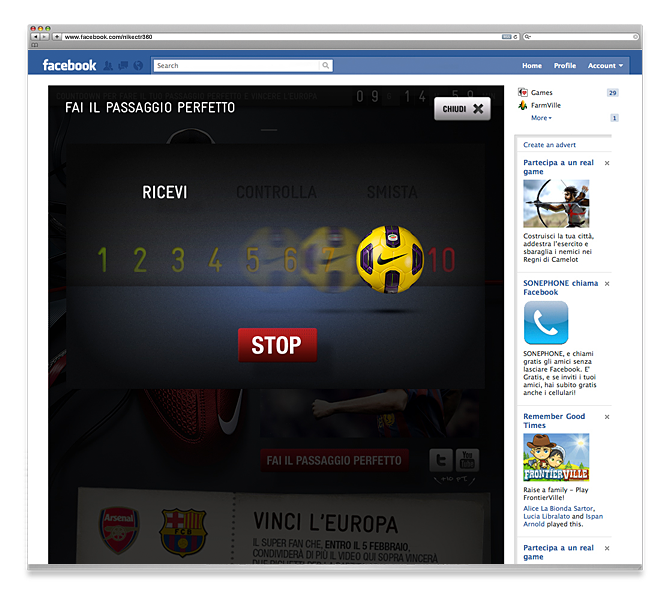Click the More counter badge 1

pyautogui.click(x=614, y=118)
